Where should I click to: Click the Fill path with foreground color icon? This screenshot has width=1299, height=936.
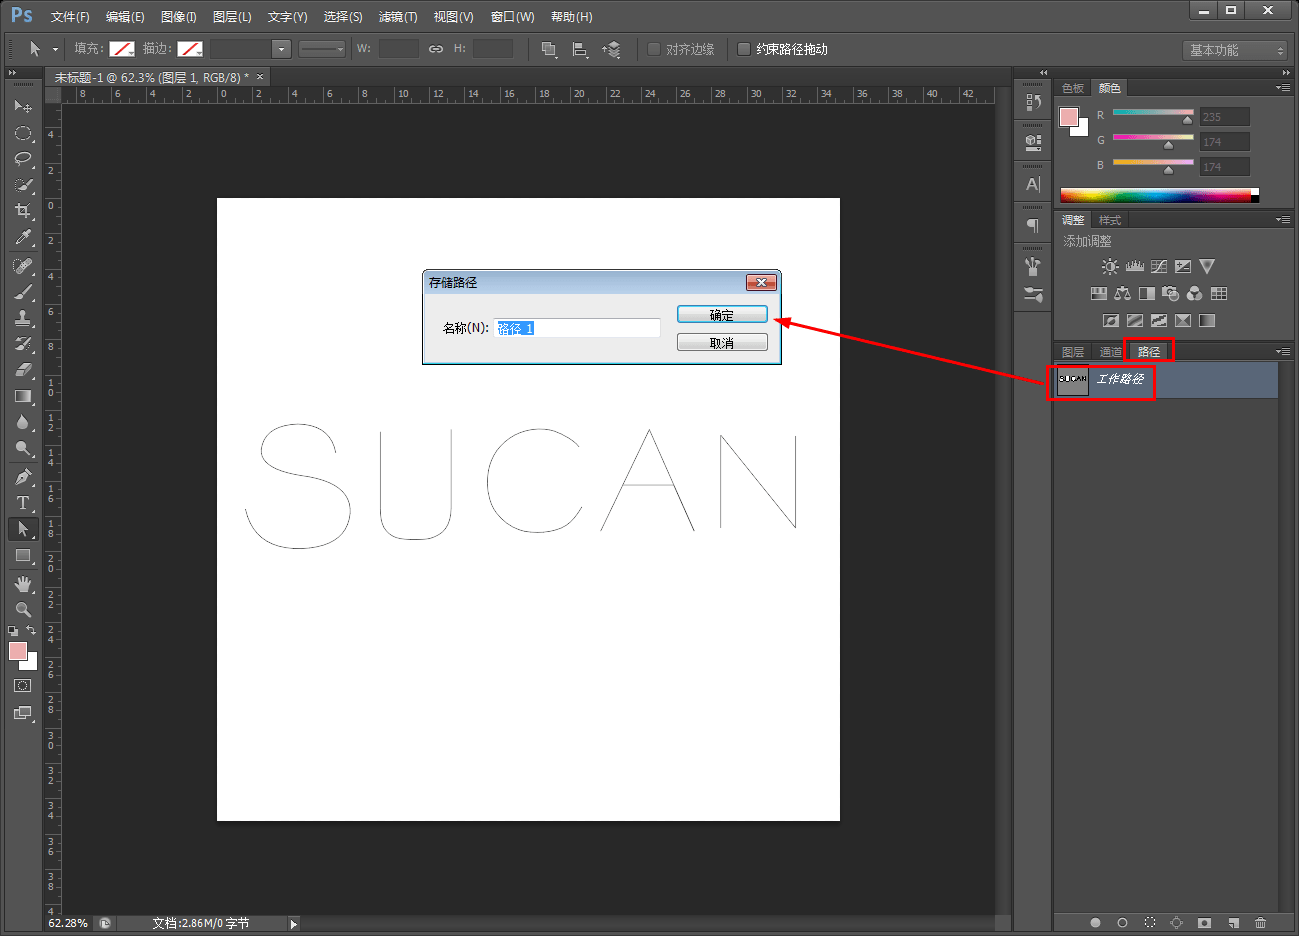(x=1095, y=923)
